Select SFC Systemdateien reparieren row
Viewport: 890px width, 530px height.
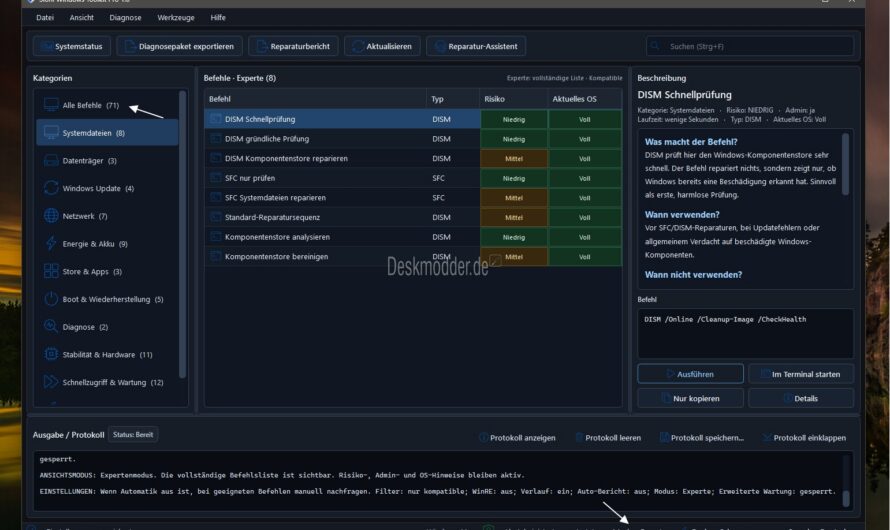coord(413,197)
